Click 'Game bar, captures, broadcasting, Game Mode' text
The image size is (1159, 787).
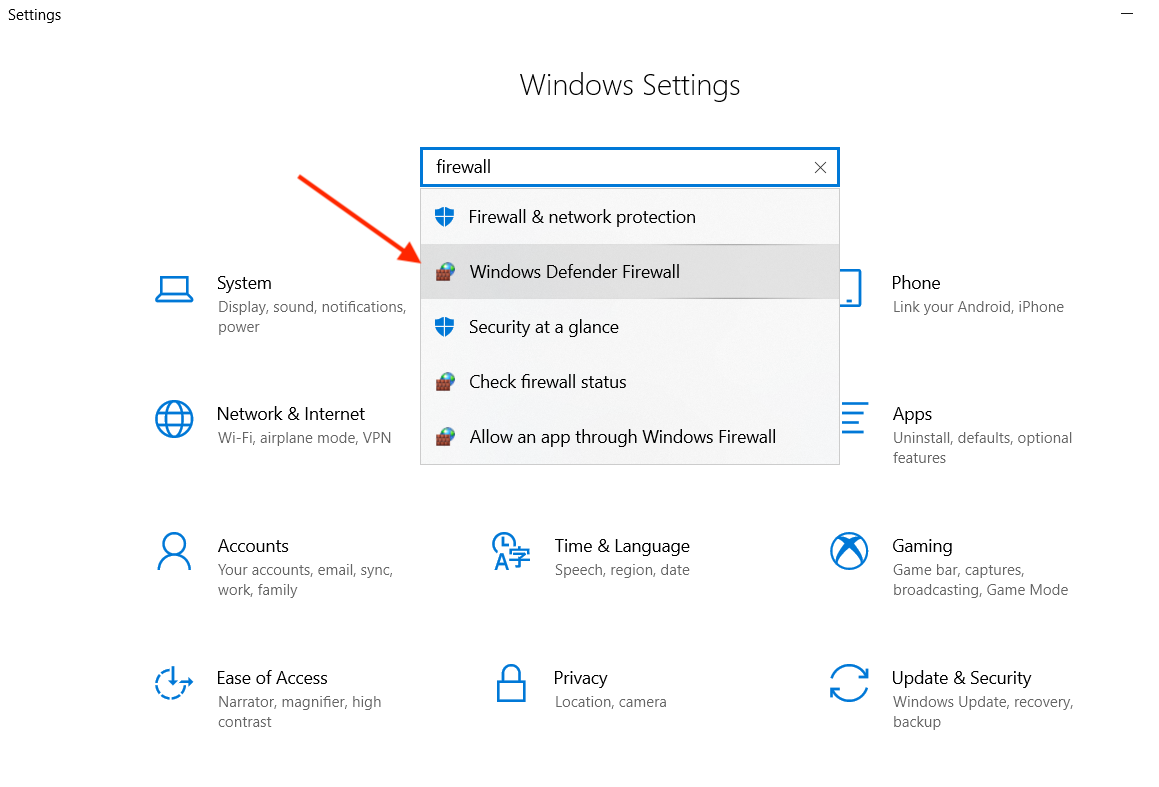coord(980,580)
